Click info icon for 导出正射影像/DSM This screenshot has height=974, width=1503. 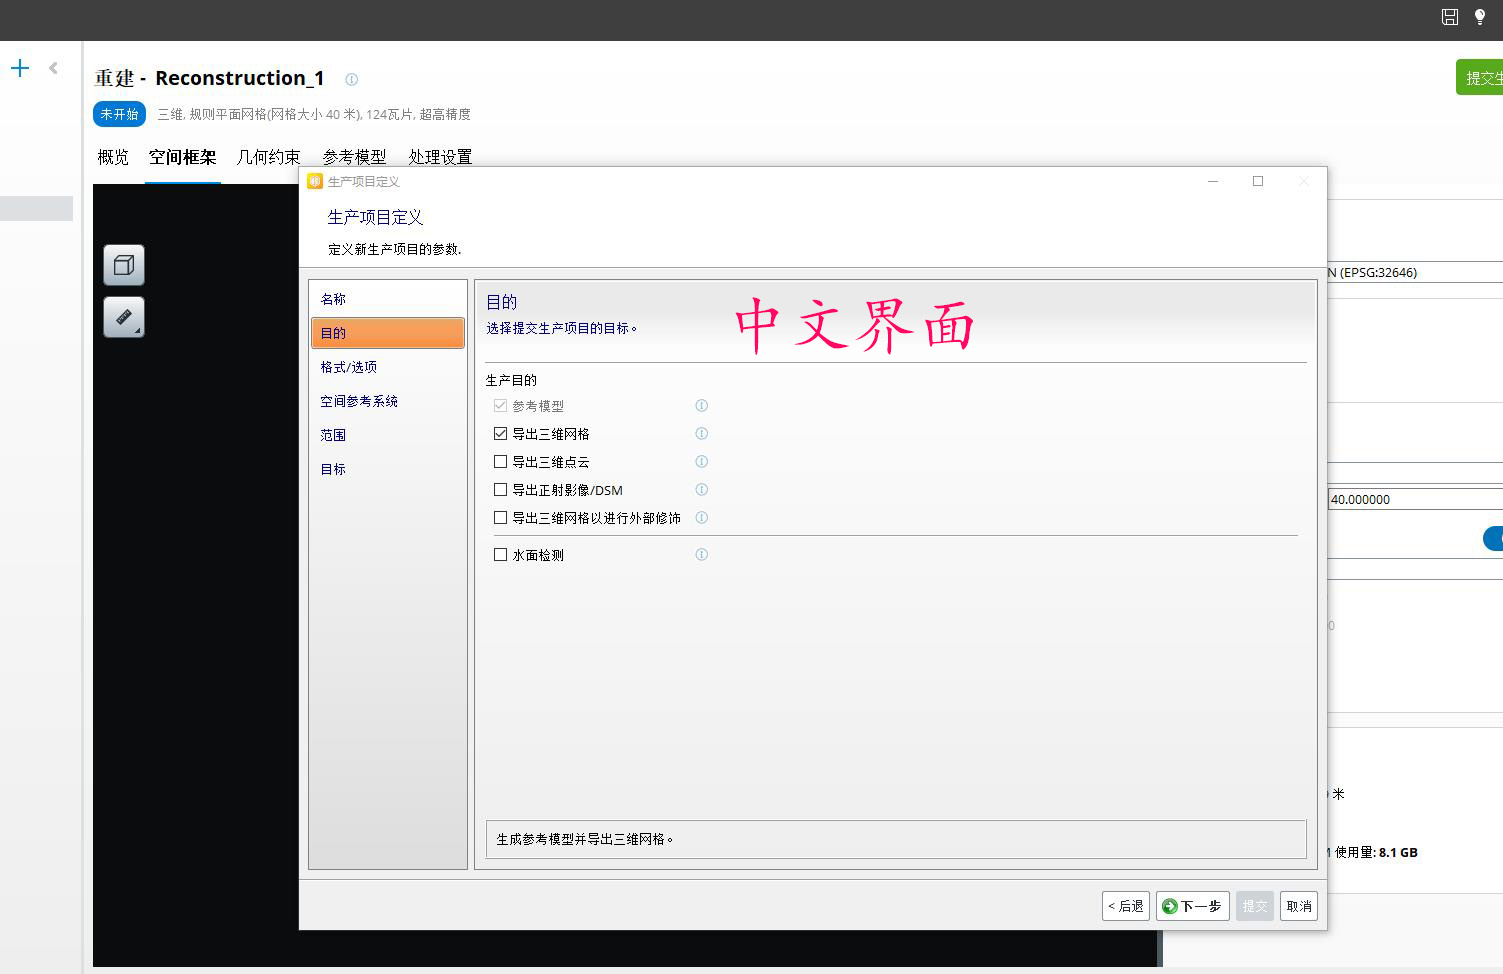[x=701, y=490]
